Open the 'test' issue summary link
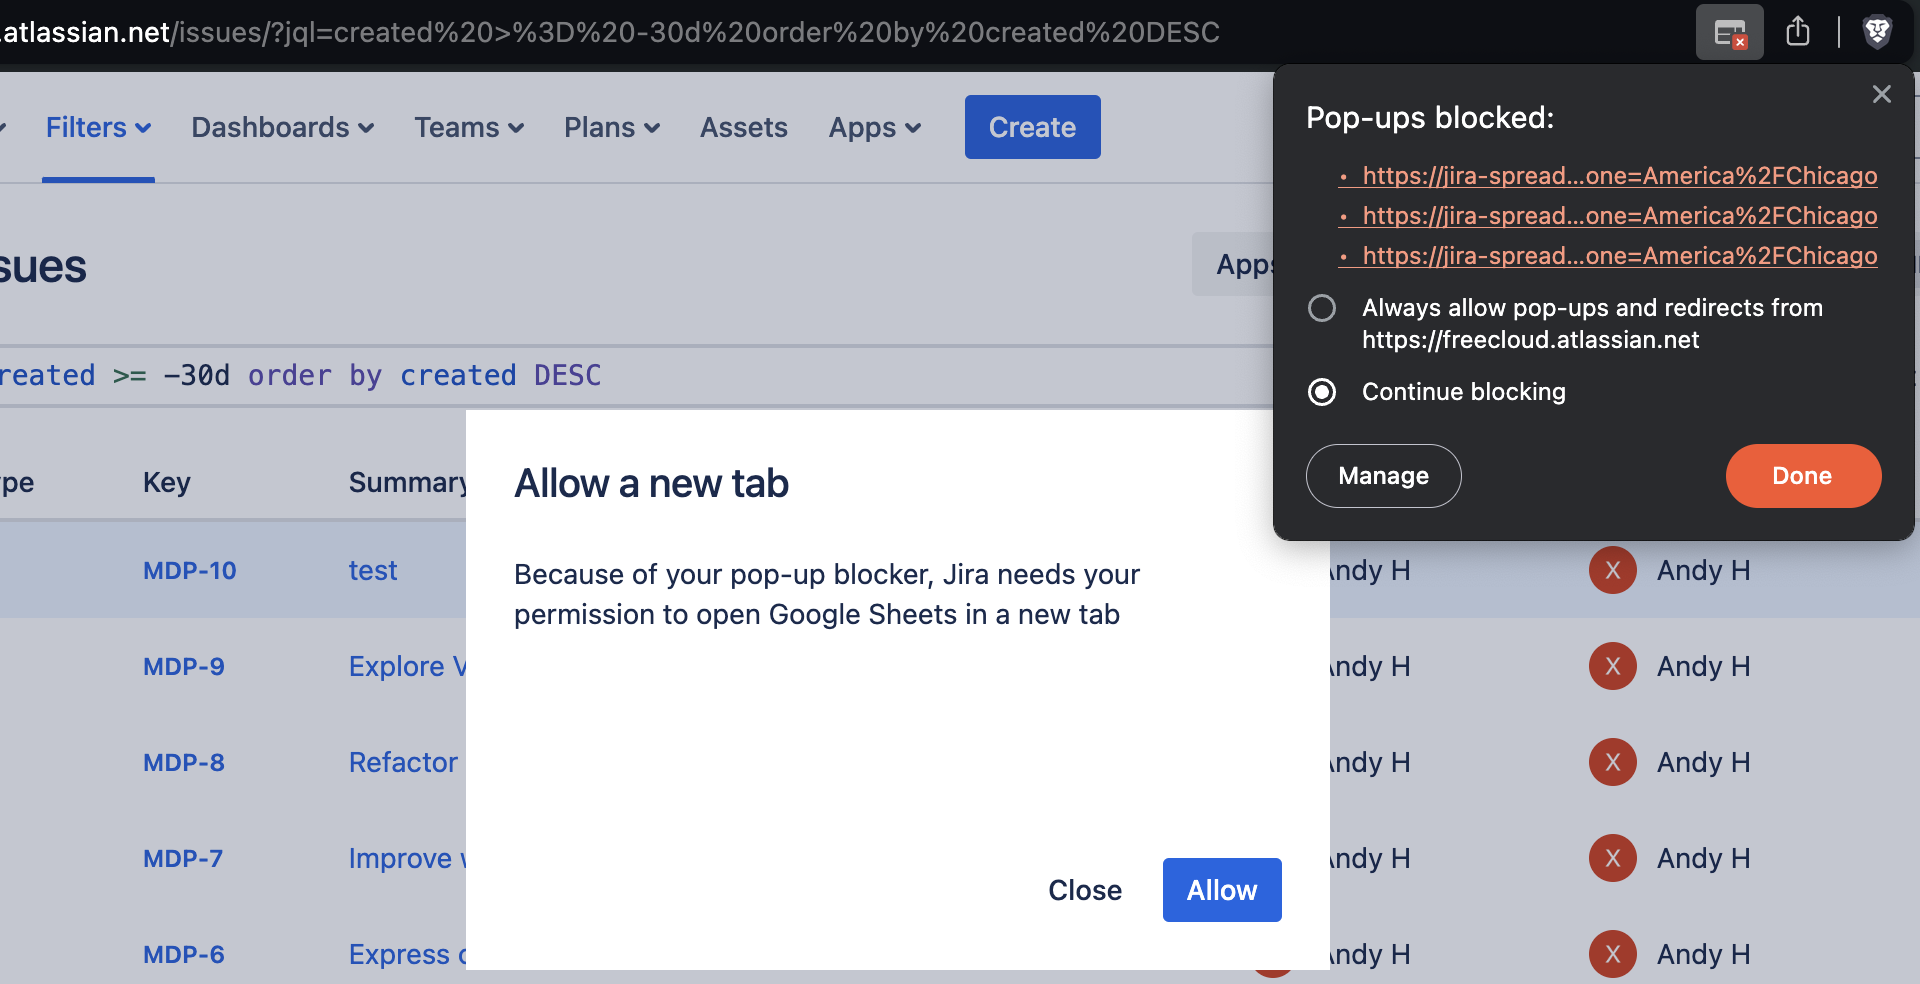1920x984 pixels. [373, 571]
